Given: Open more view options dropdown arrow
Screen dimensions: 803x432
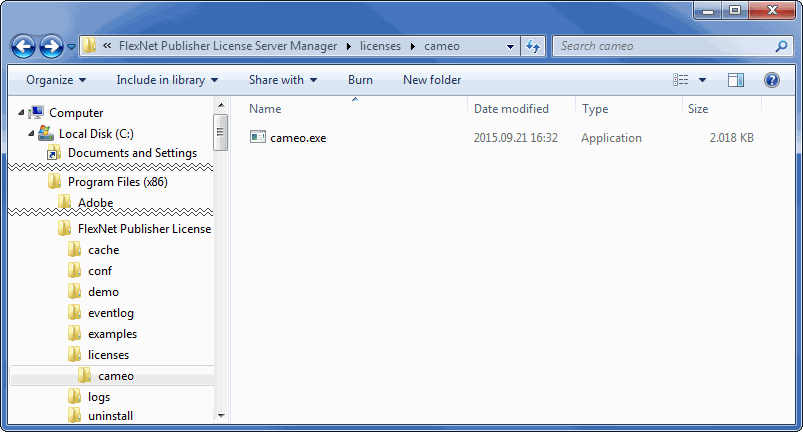Looking at the screenshot, I should pos(702,80).
